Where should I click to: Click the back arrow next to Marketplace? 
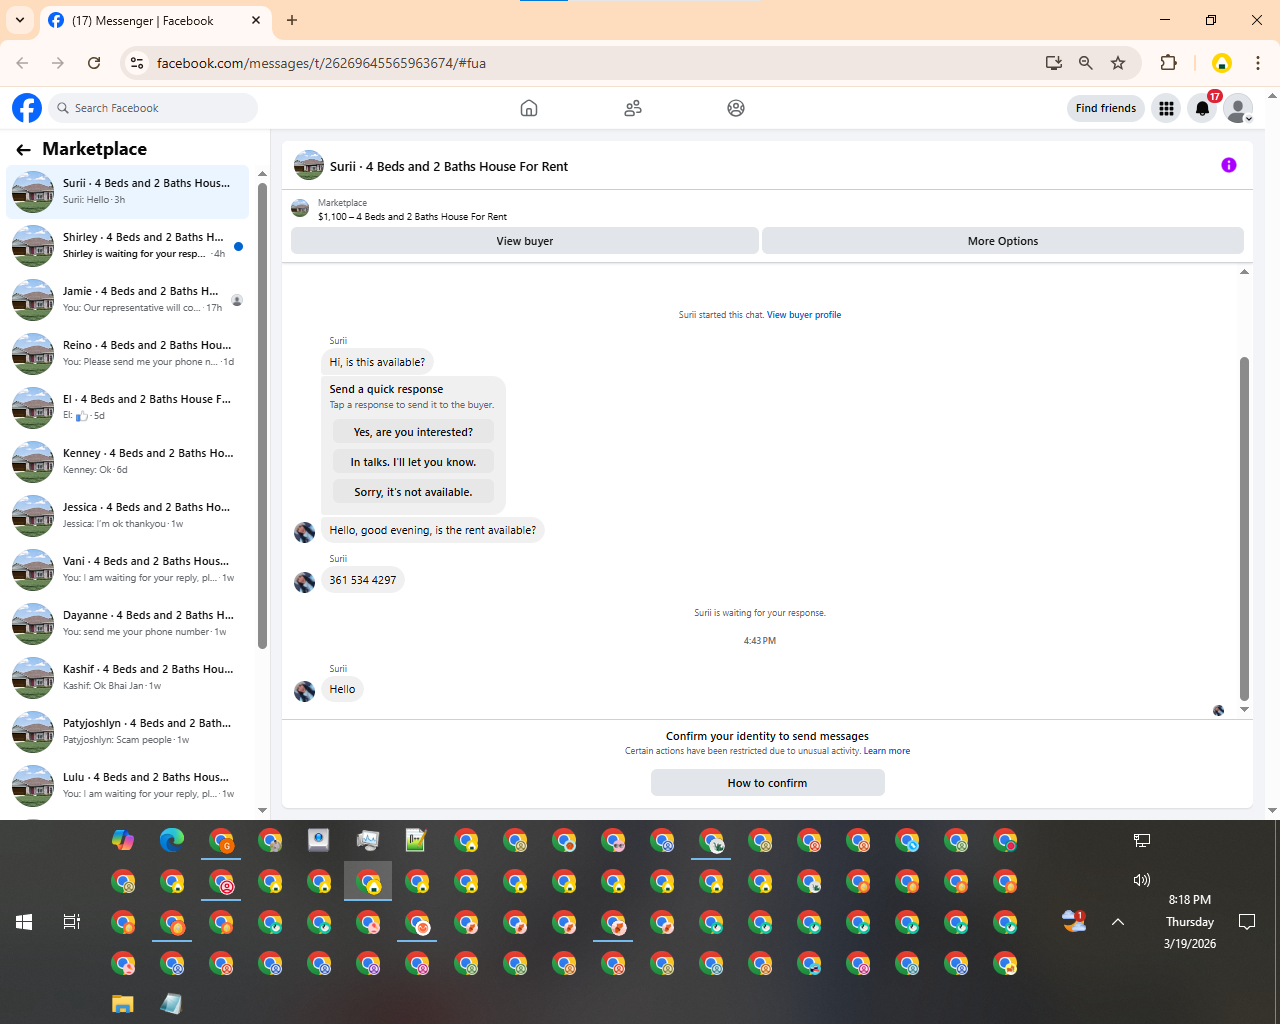[23, 149]
